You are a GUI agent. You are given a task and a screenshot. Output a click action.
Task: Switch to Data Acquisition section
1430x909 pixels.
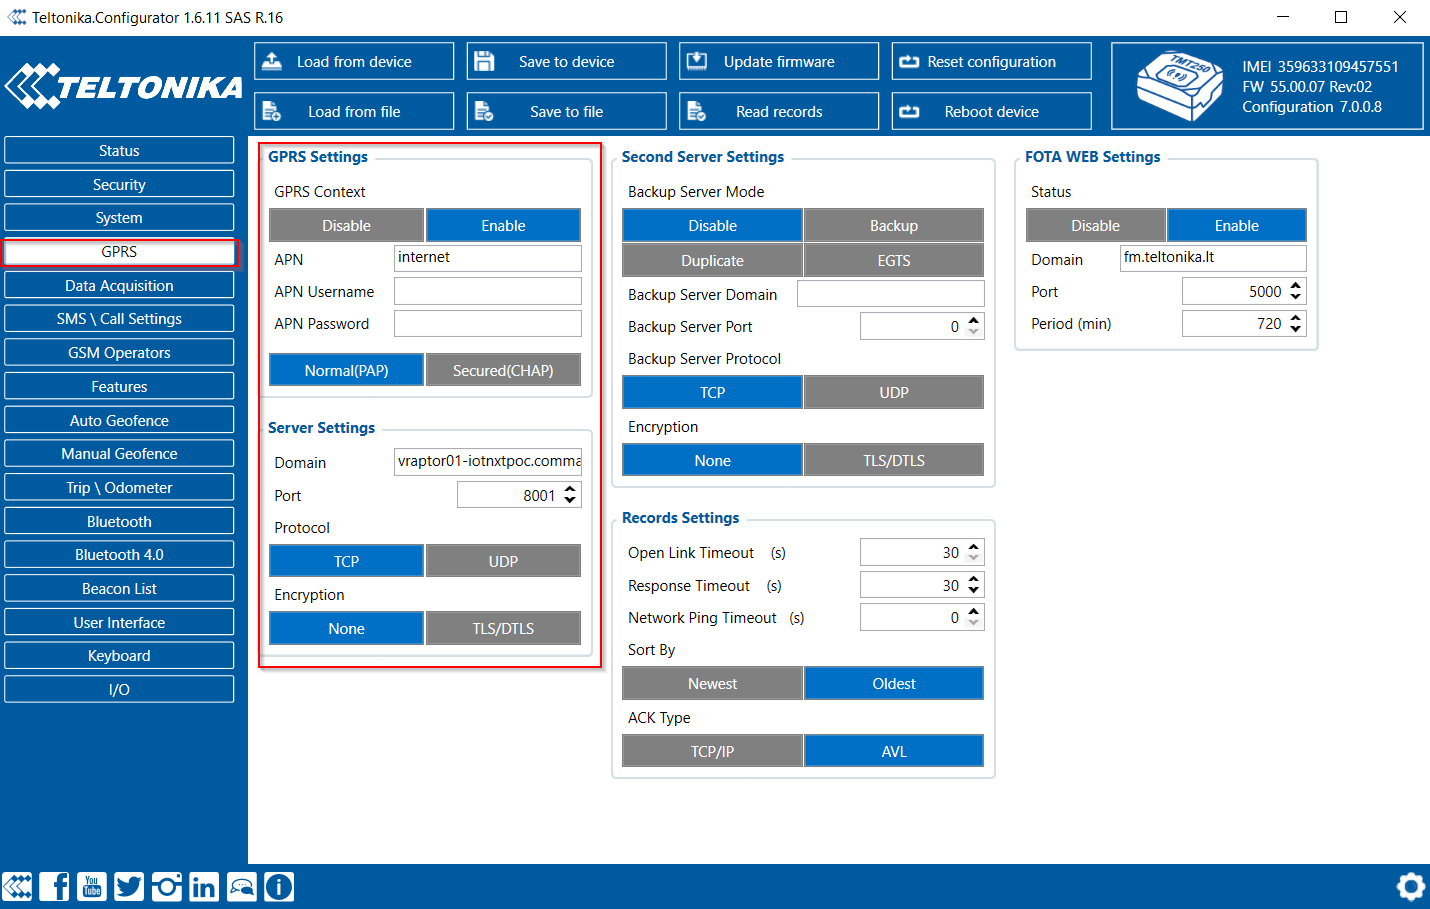click(119, 285)
